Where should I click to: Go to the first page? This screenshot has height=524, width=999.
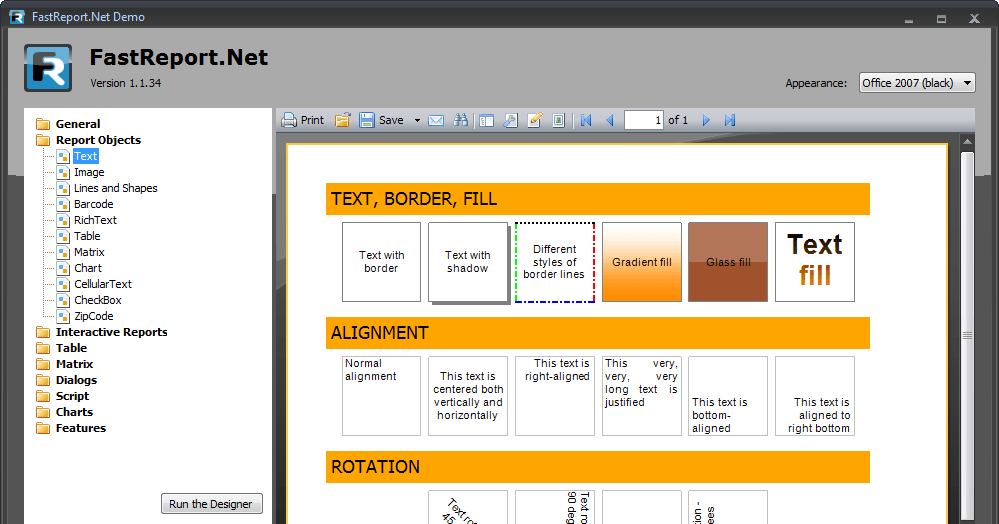586,120
